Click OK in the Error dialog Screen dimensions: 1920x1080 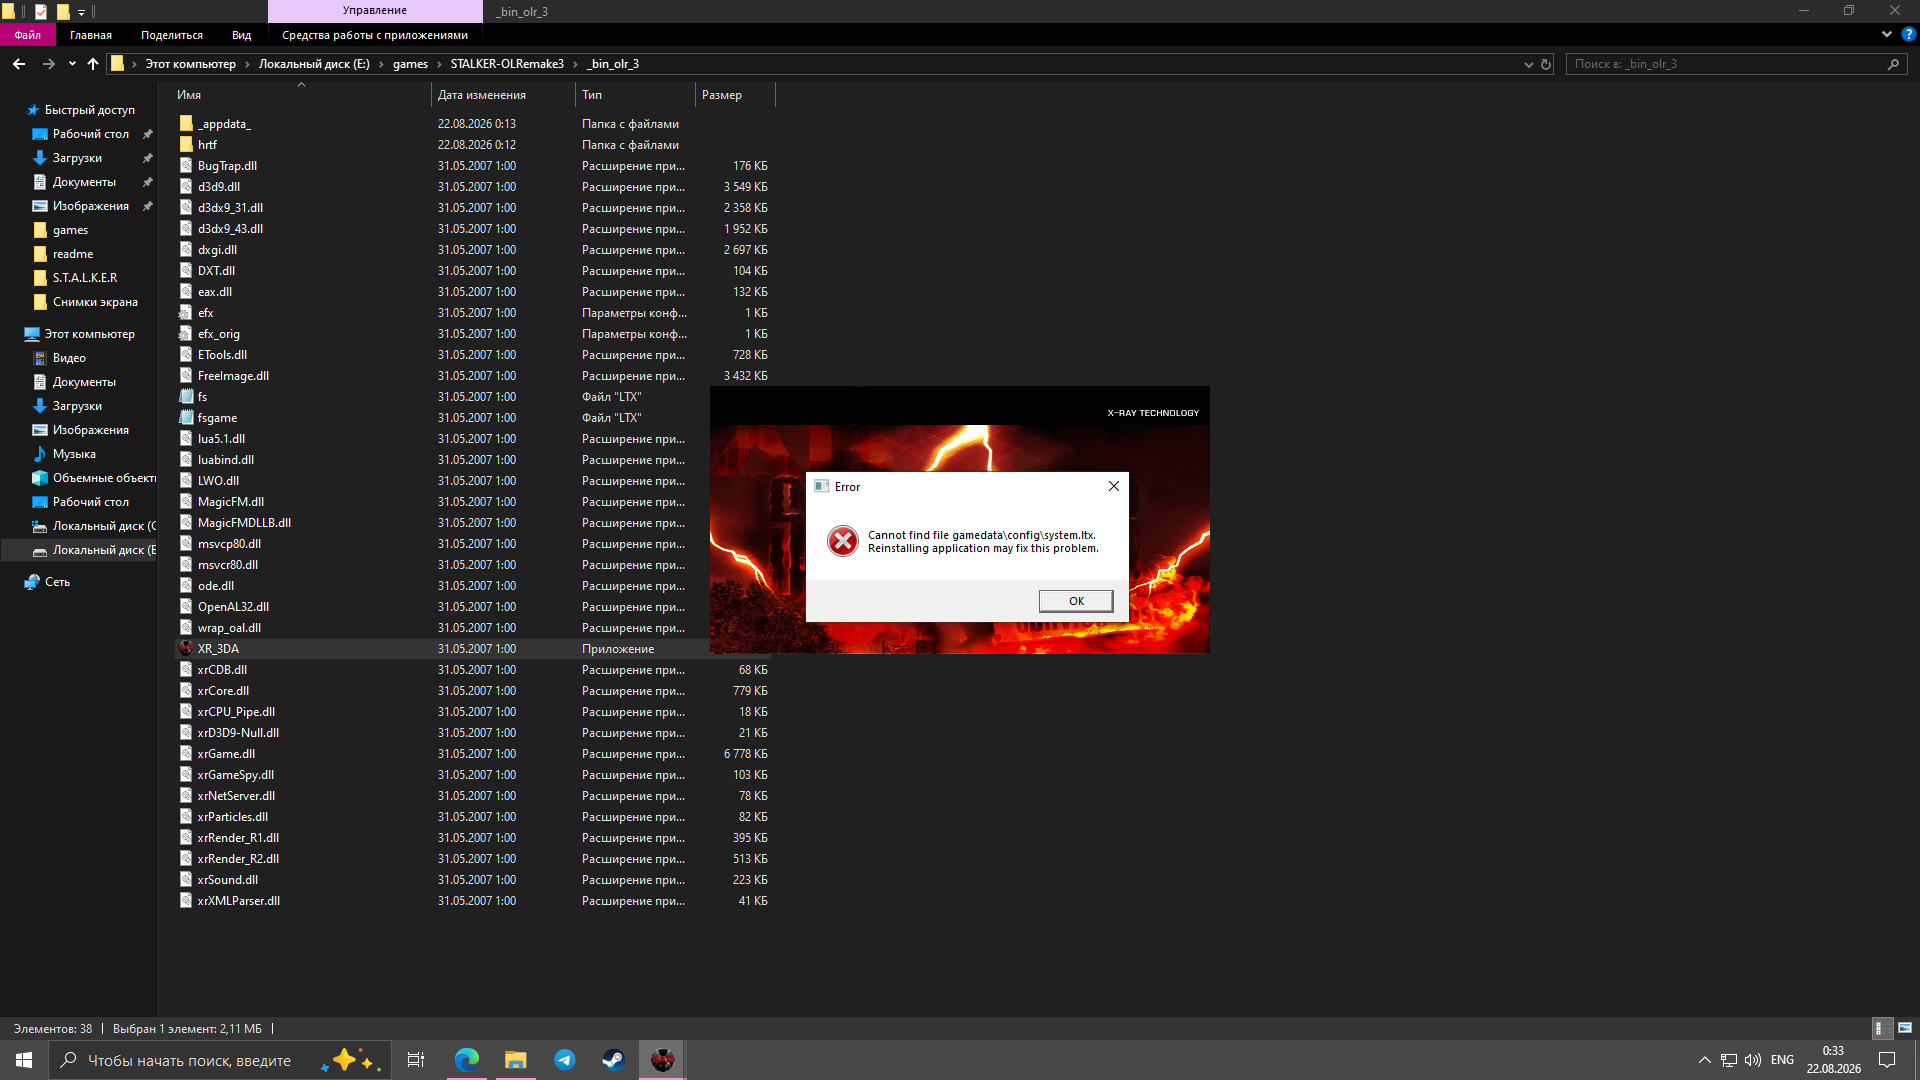point(1076,601)
